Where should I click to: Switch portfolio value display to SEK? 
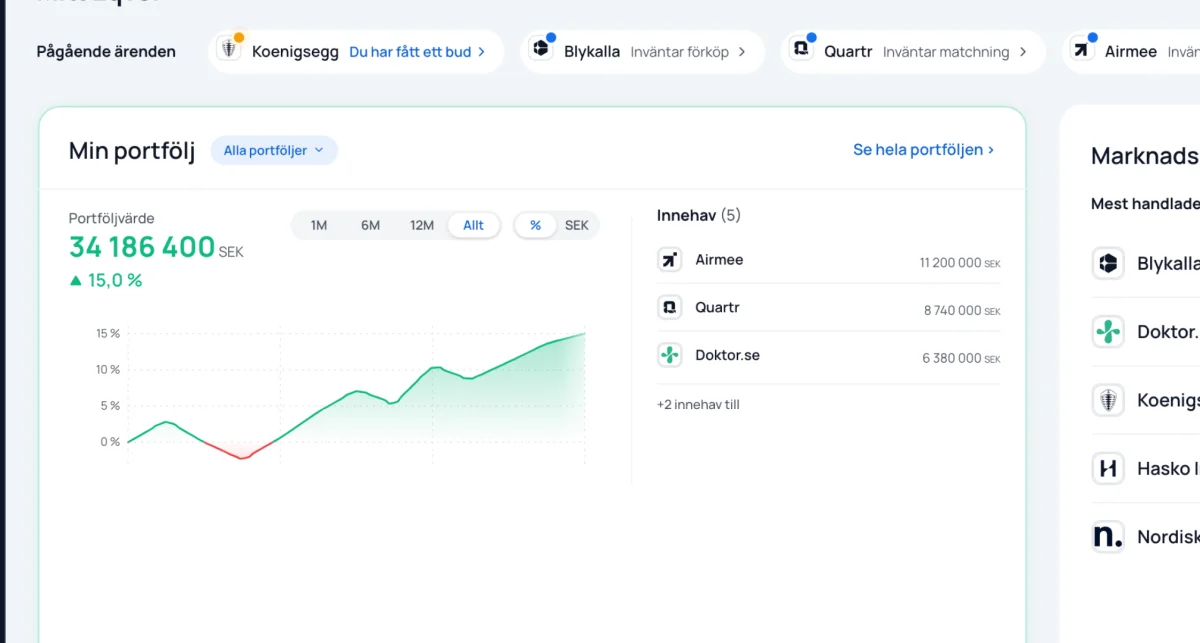577,225
